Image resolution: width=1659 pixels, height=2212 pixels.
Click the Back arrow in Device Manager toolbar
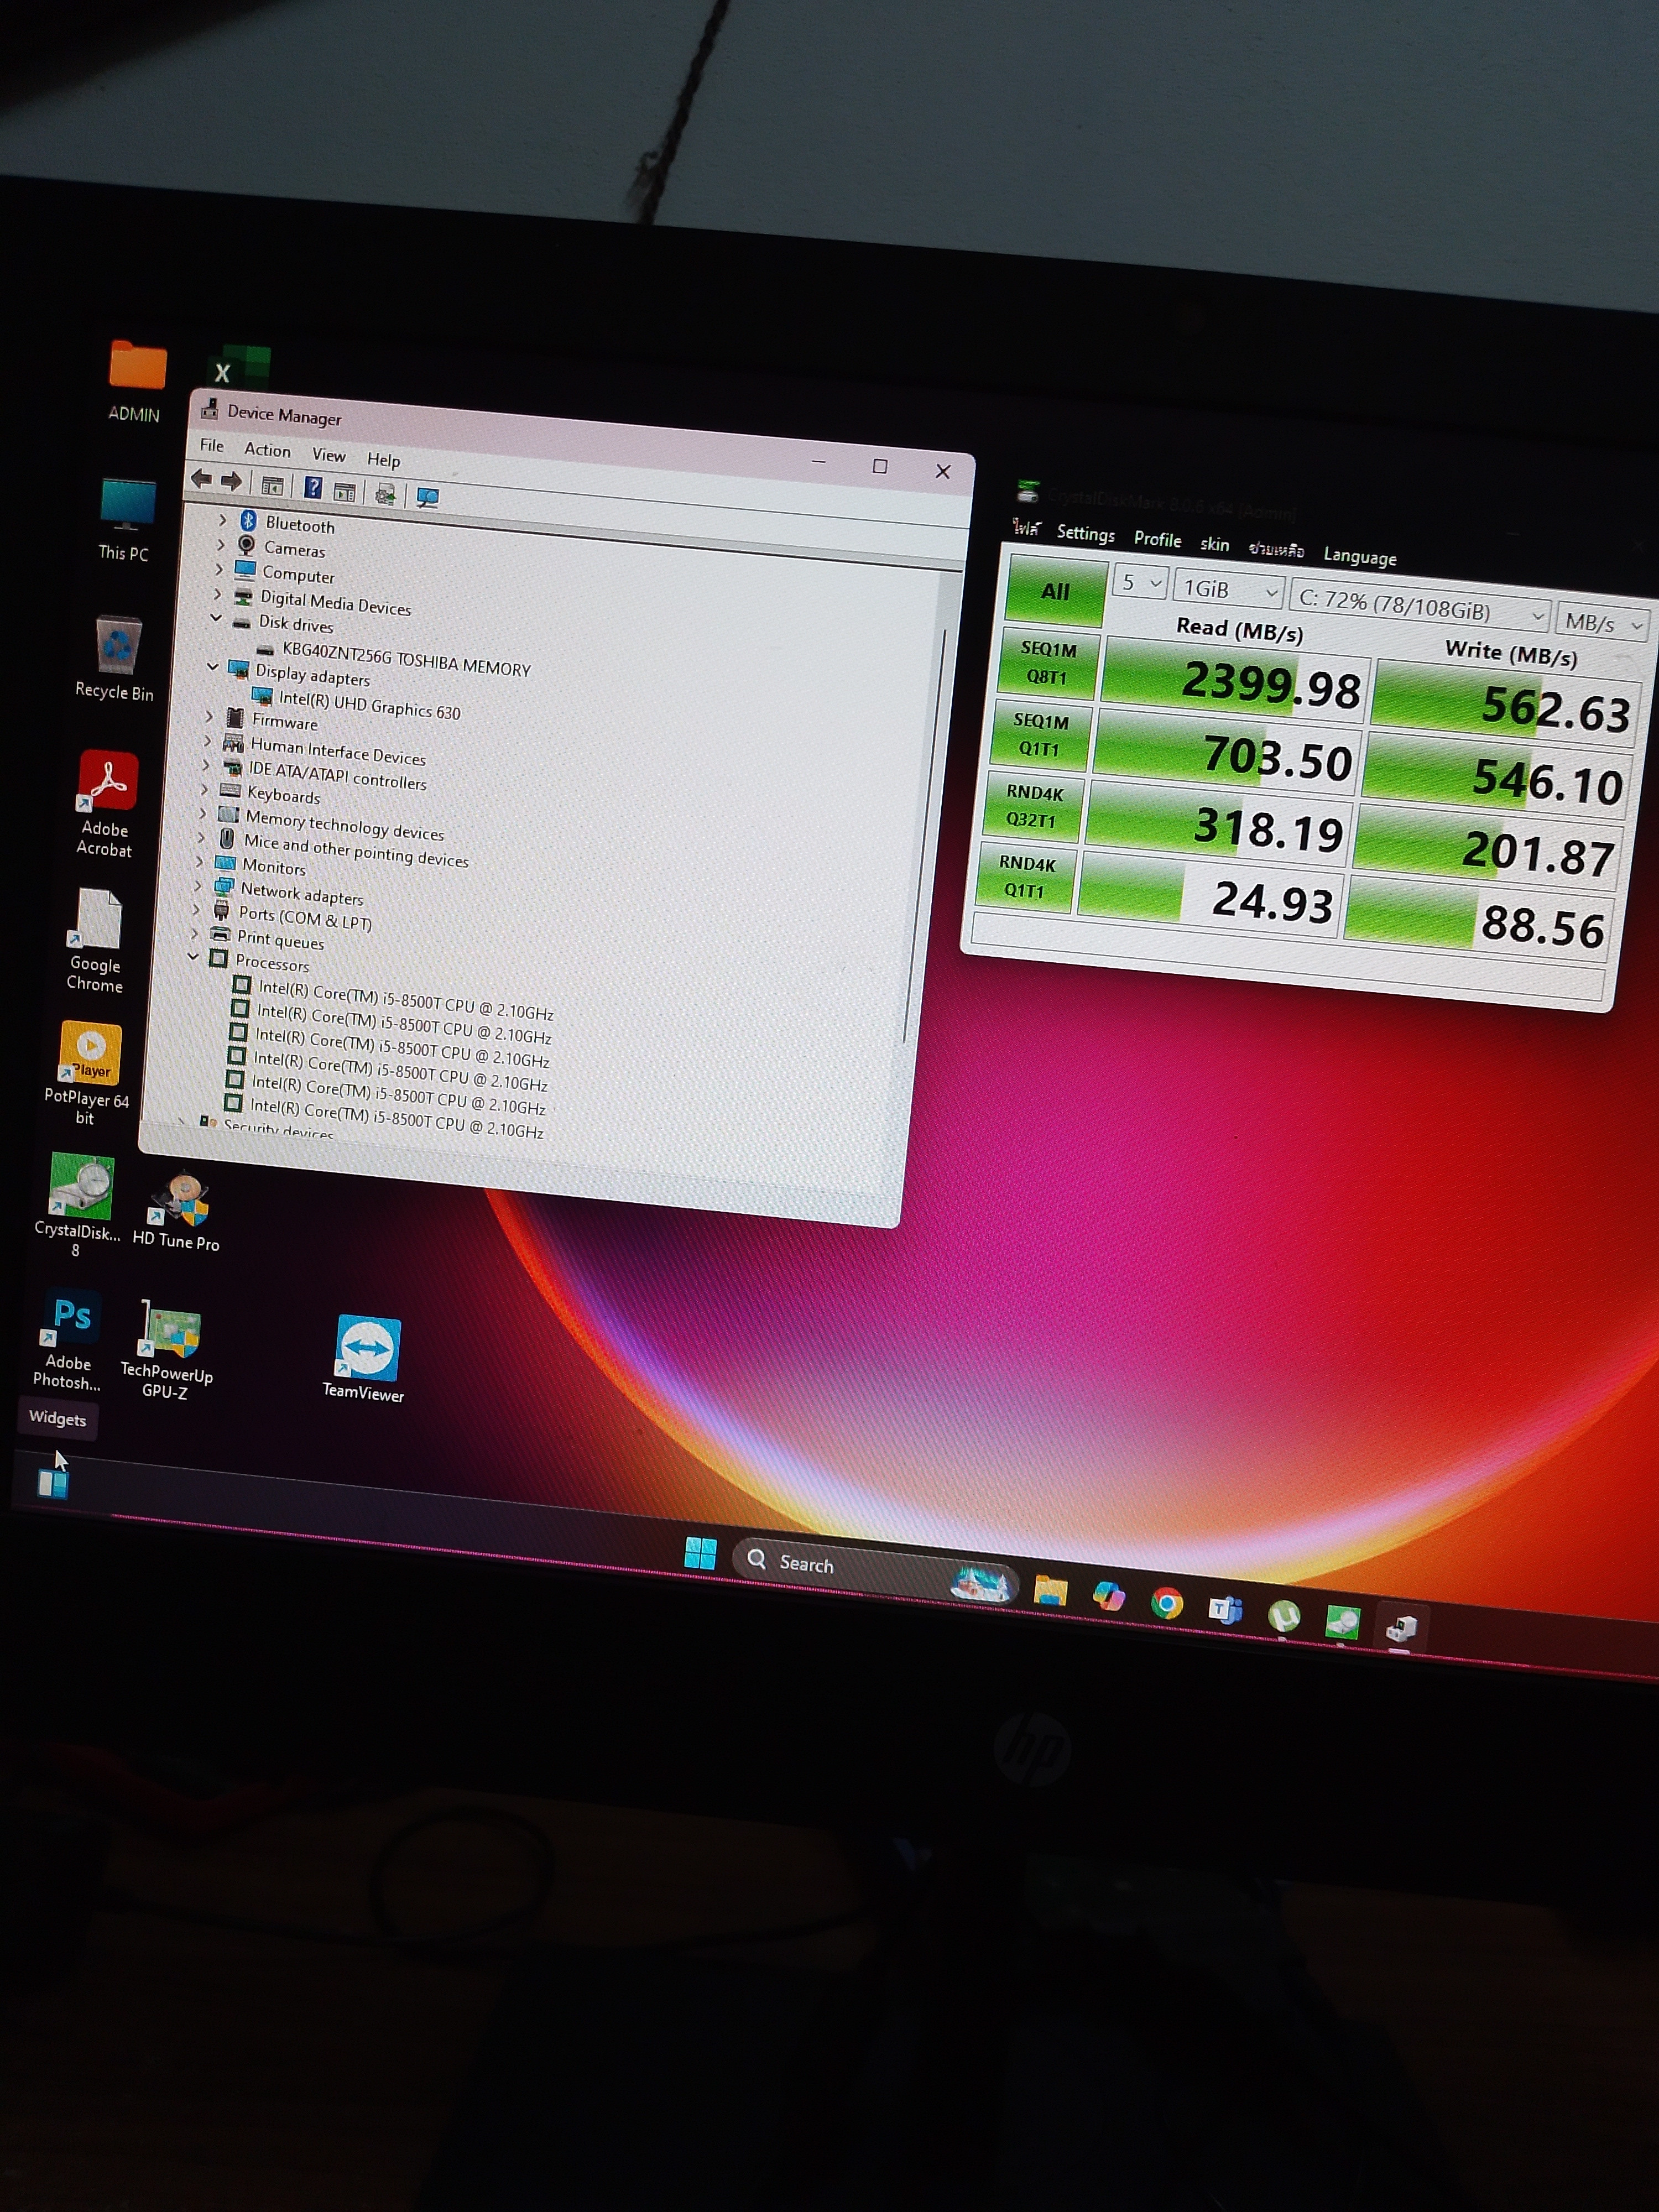[201, 479]
